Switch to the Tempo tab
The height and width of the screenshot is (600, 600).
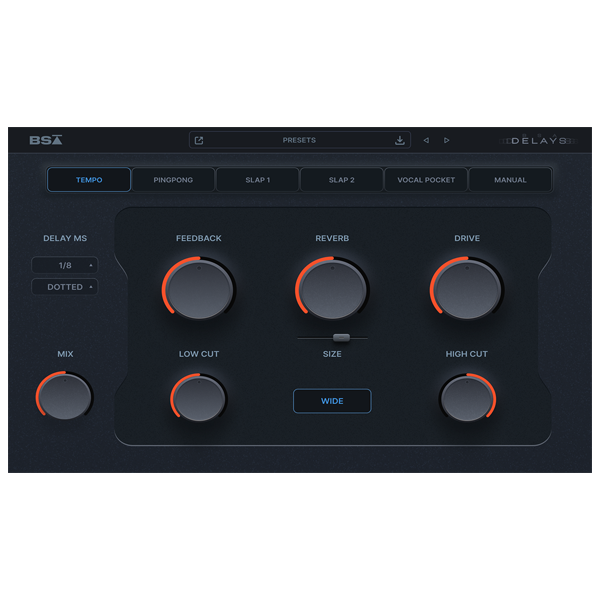click(89, 180)
